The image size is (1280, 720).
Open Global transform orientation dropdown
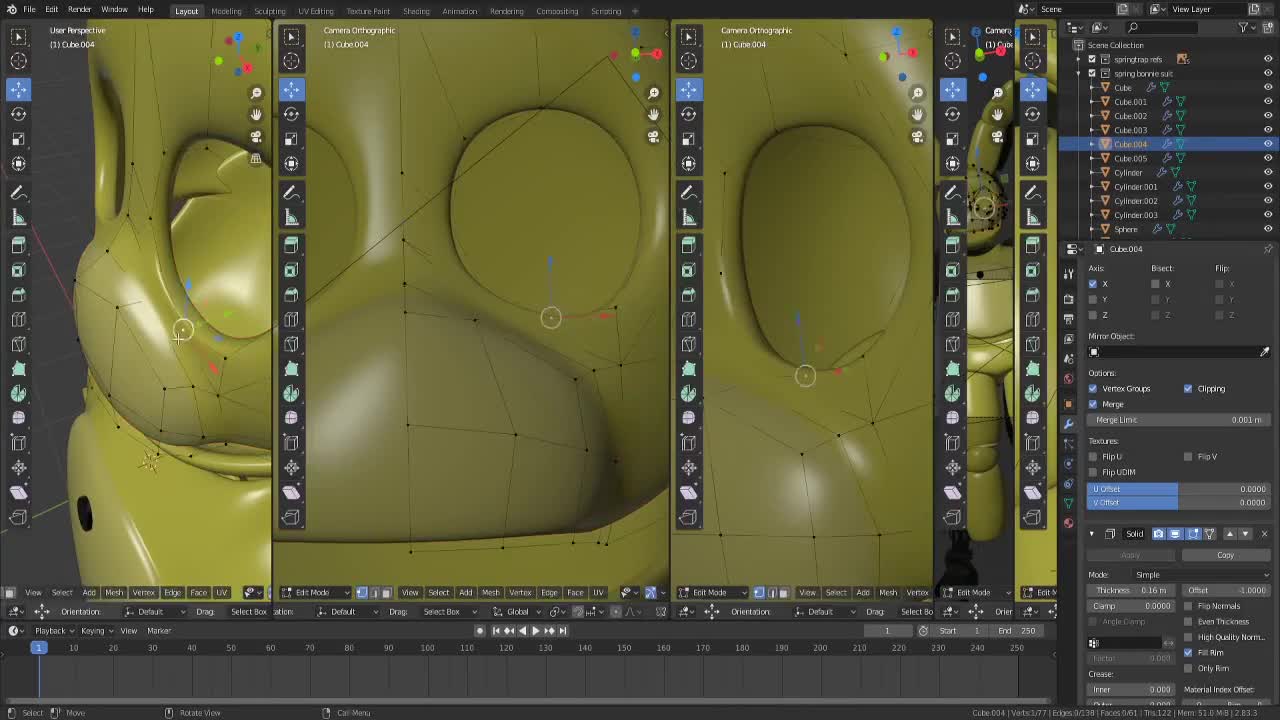(516, 612)
